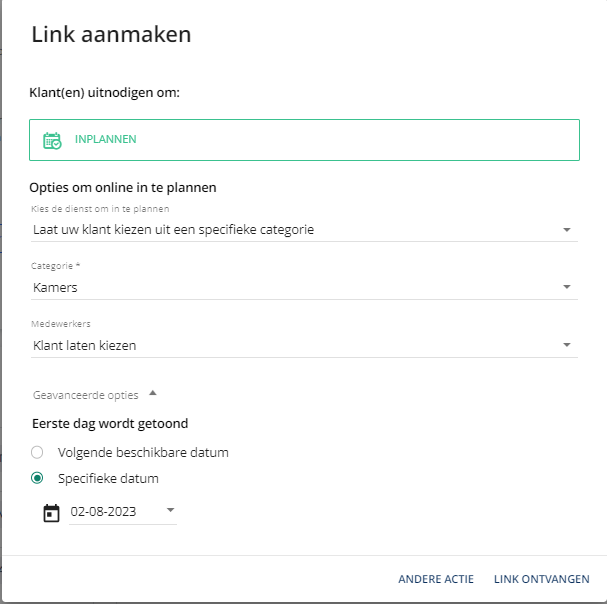Click the Klant laten kiezen value

coord(85,345)
